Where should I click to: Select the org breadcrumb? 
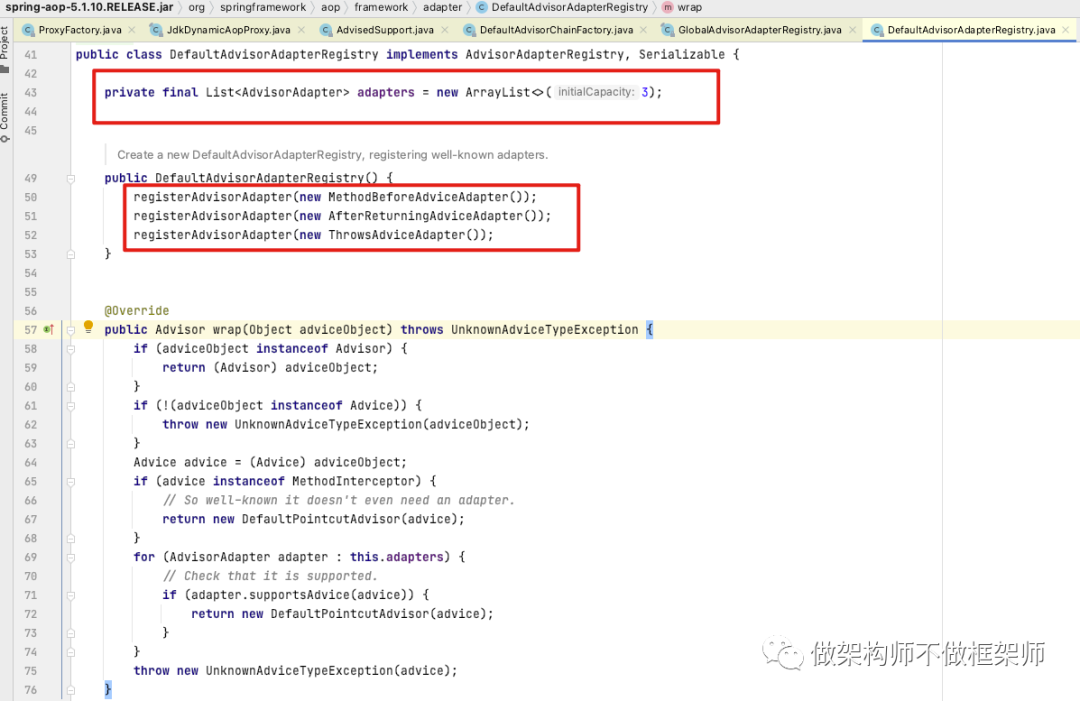(196, 7)
